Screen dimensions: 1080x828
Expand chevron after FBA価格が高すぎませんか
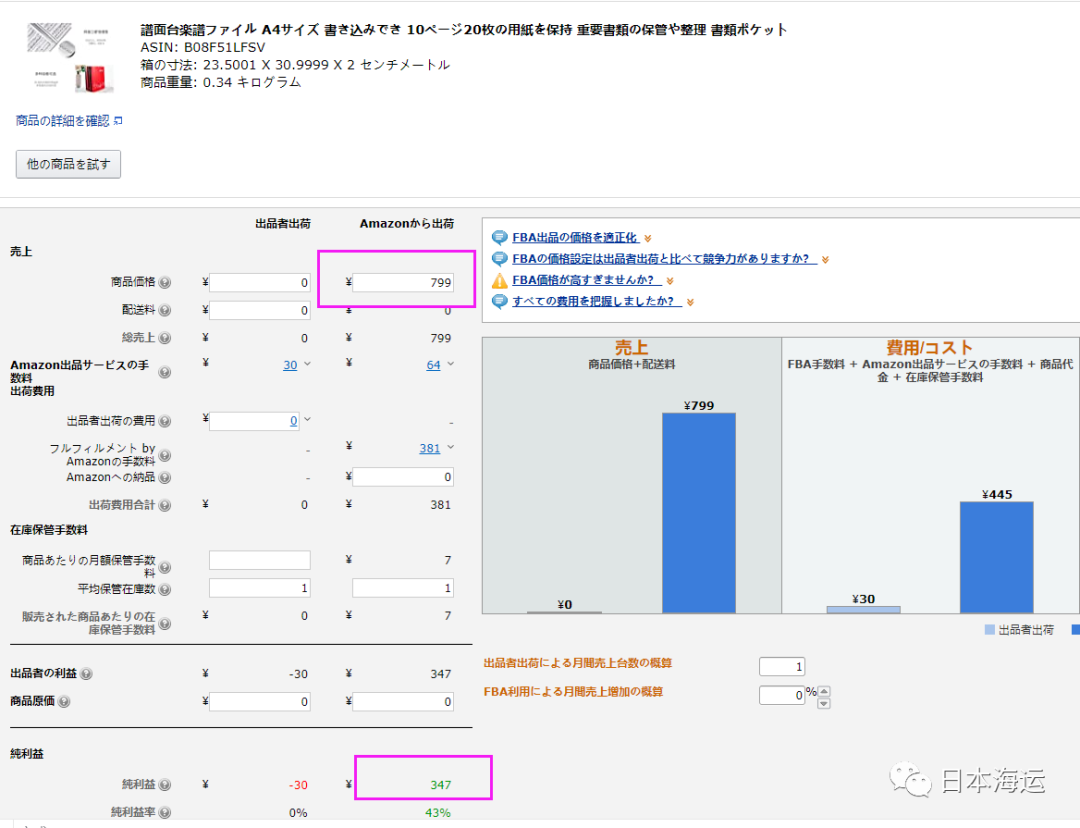669,281
